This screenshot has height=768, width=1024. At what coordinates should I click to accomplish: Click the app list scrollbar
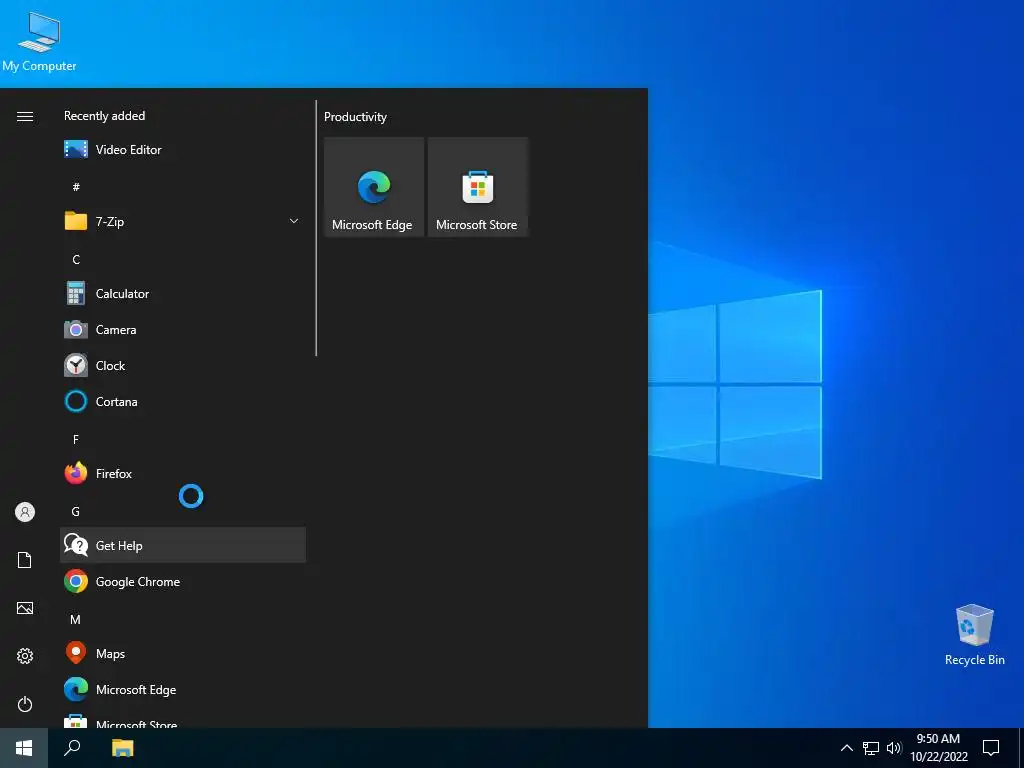point(316,228)
